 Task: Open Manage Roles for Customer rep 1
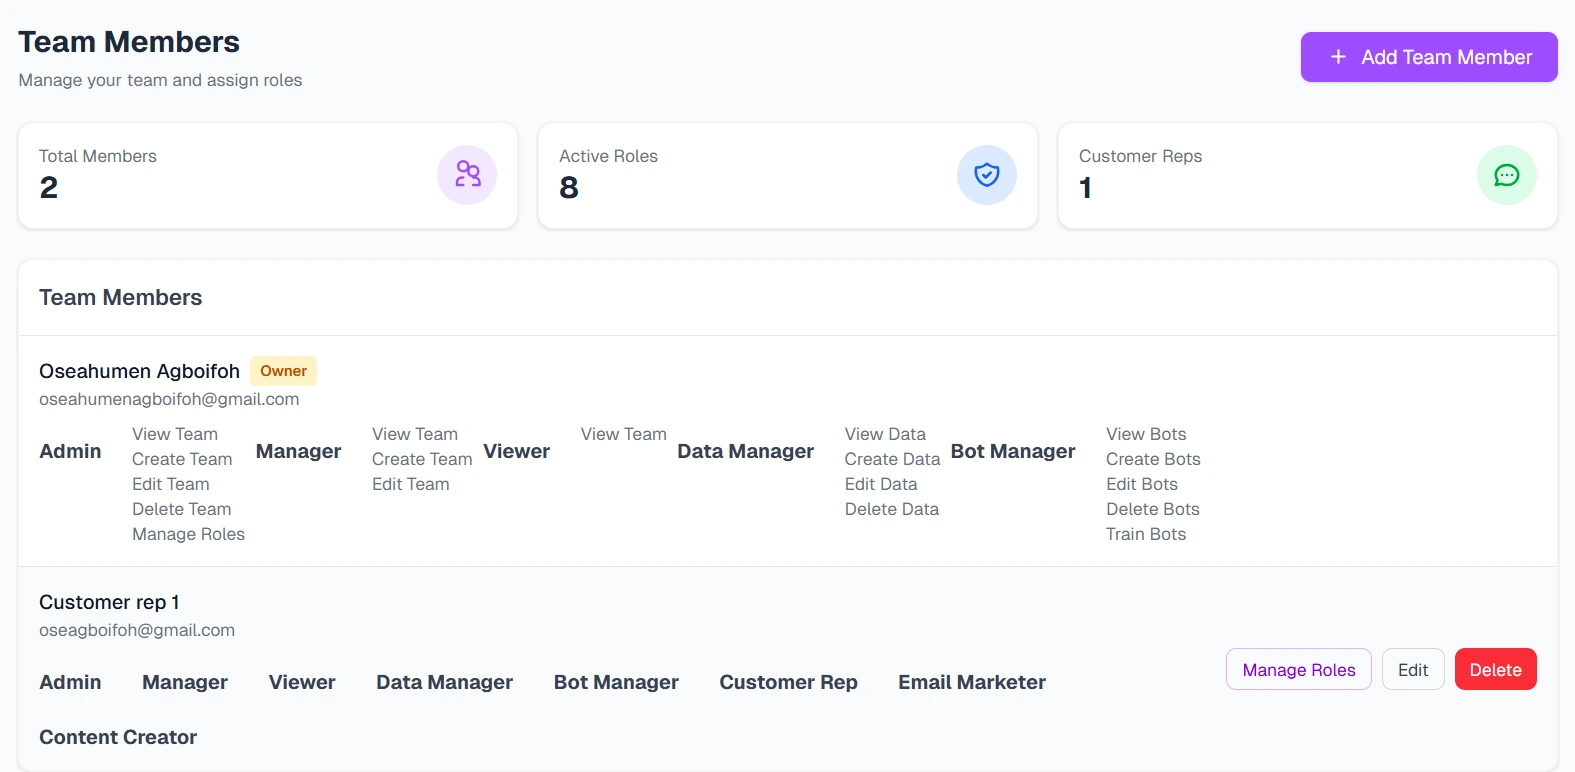pyautogui.click(x=1298, y=670)
